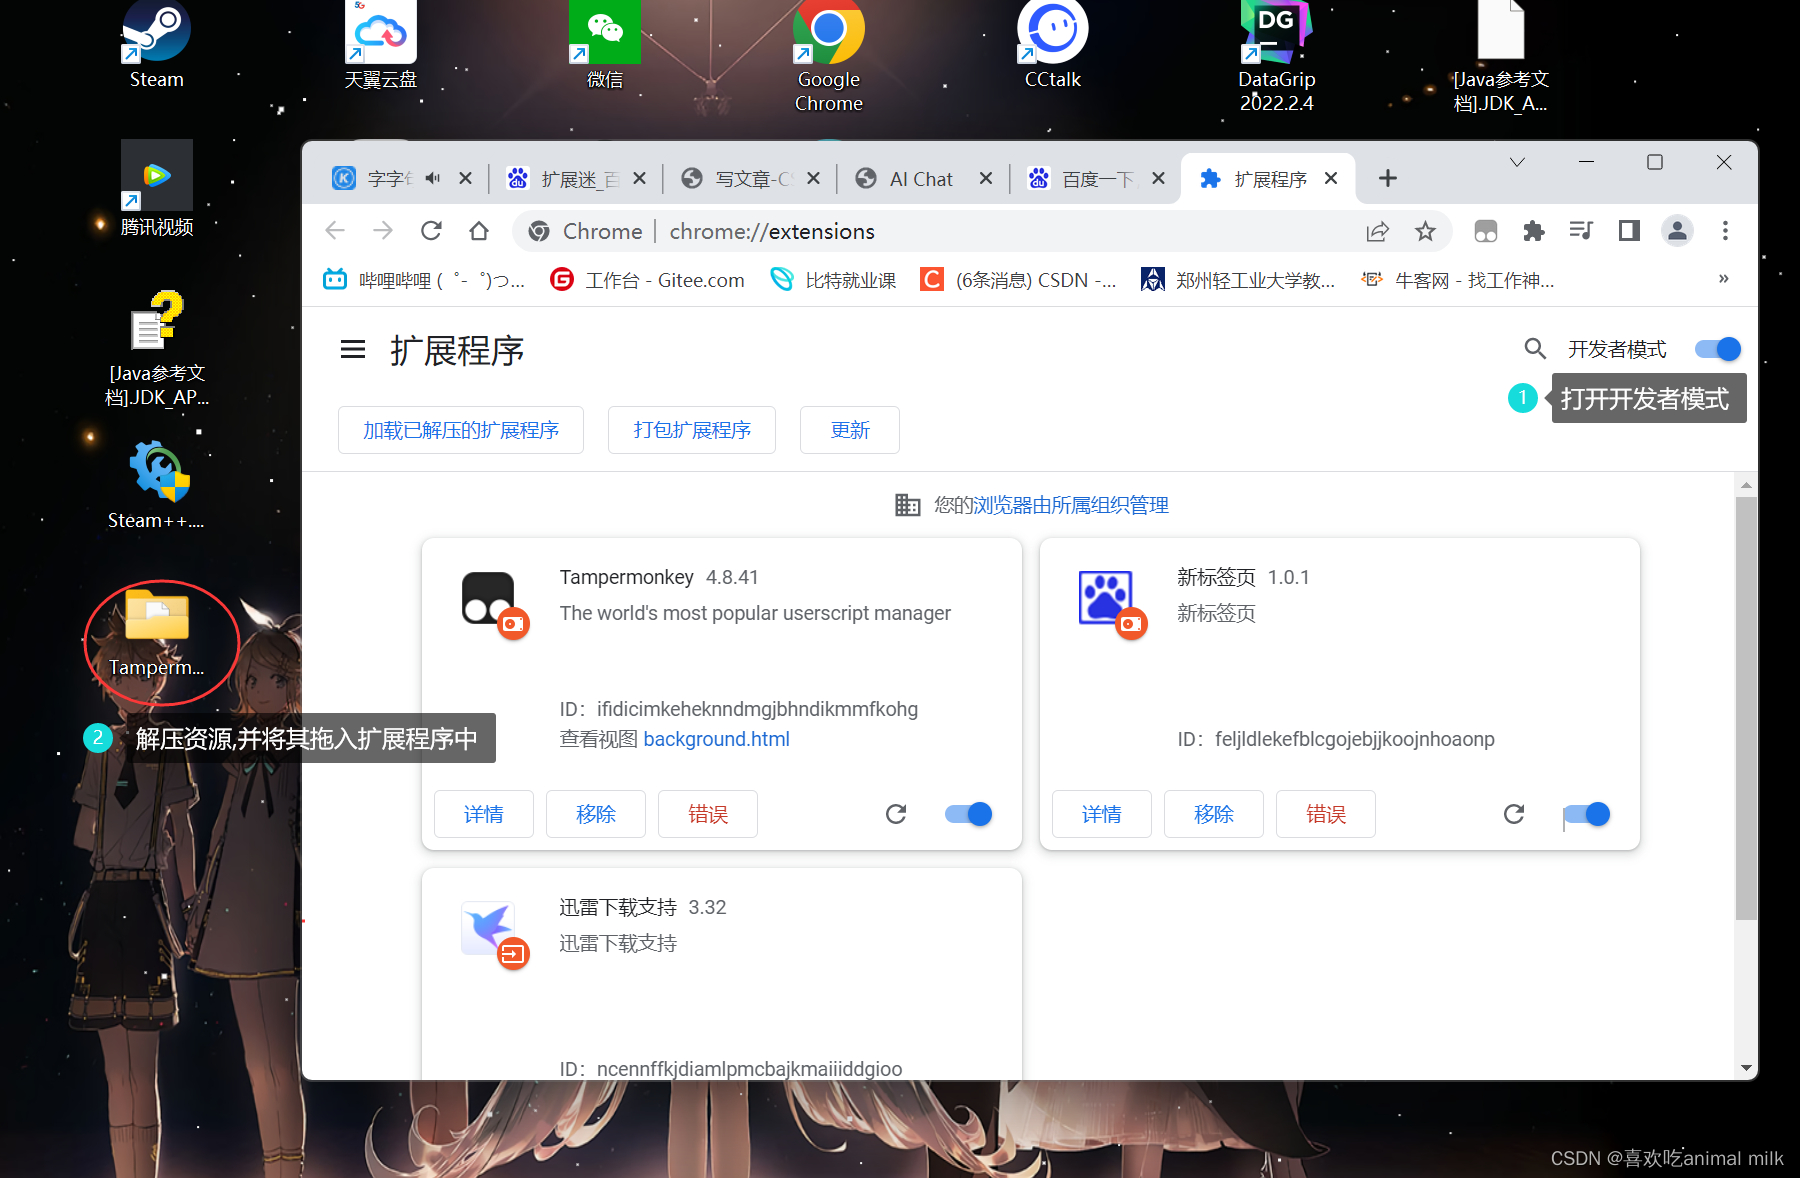Image resolution: width=1800 pixels, height=1178 pixels.
Task: Click 加载已解压的扩展程序 button
Action: (x=461, y=430)
